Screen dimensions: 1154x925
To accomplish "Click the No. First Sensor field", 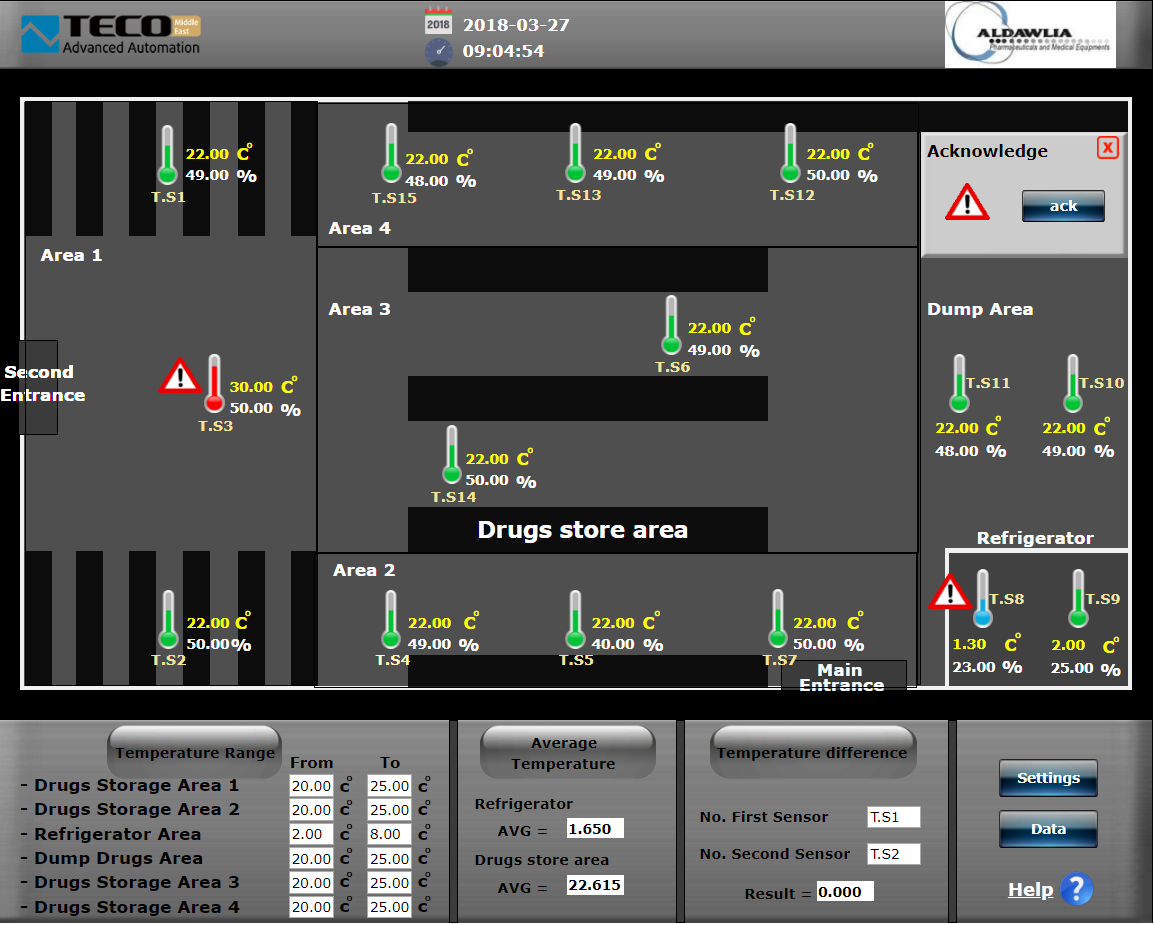I will click(x=892, y=817).
